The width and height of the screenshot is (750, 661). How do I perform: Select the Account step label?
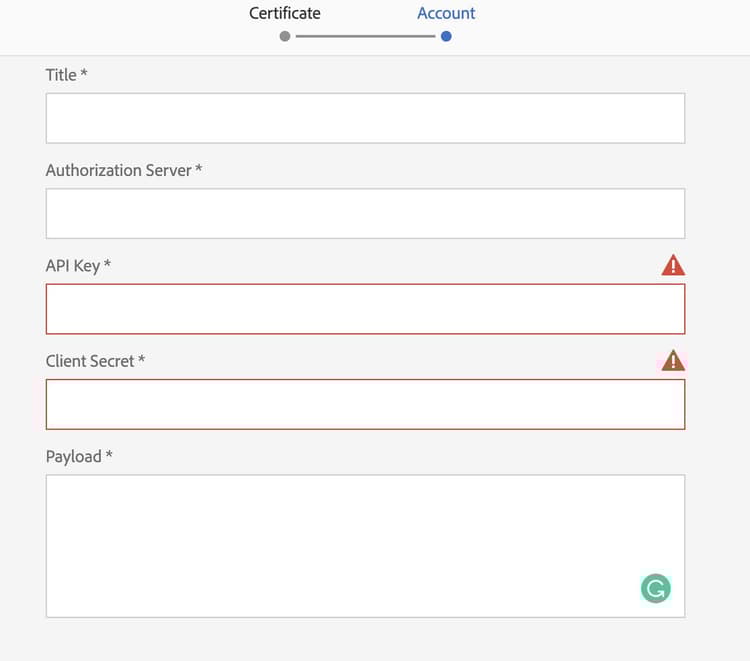point(446,13)
